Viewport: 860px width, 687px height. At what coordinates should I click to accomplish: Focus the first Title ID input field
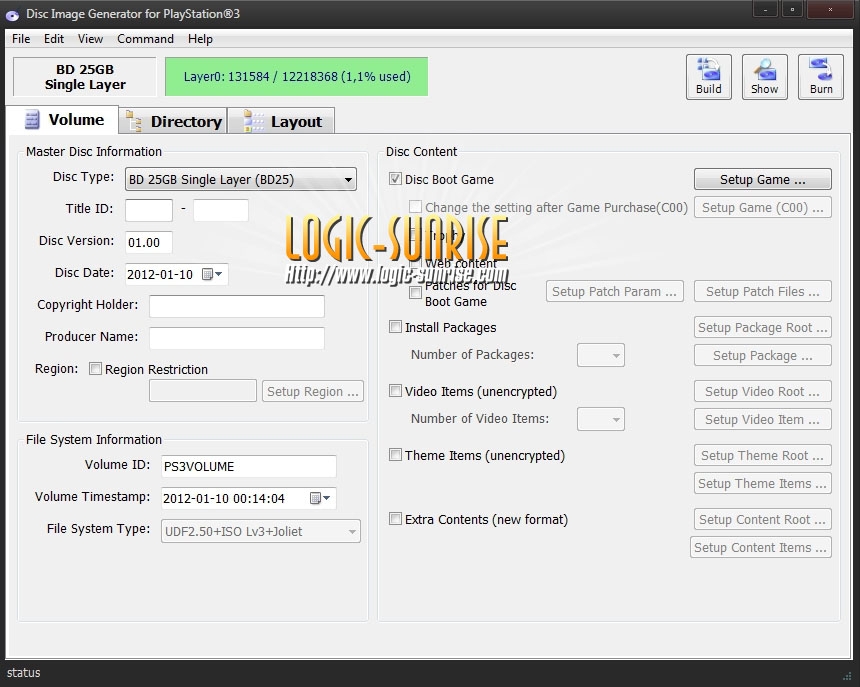(149, 211)
